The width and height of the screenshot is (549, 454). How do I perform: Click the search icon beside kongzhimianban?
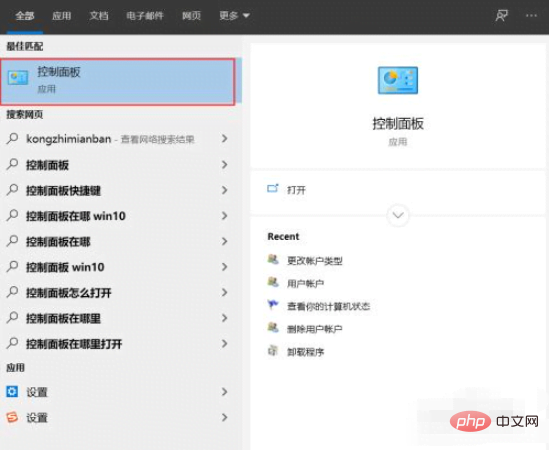pyautogui.click(x=12, y=139)
